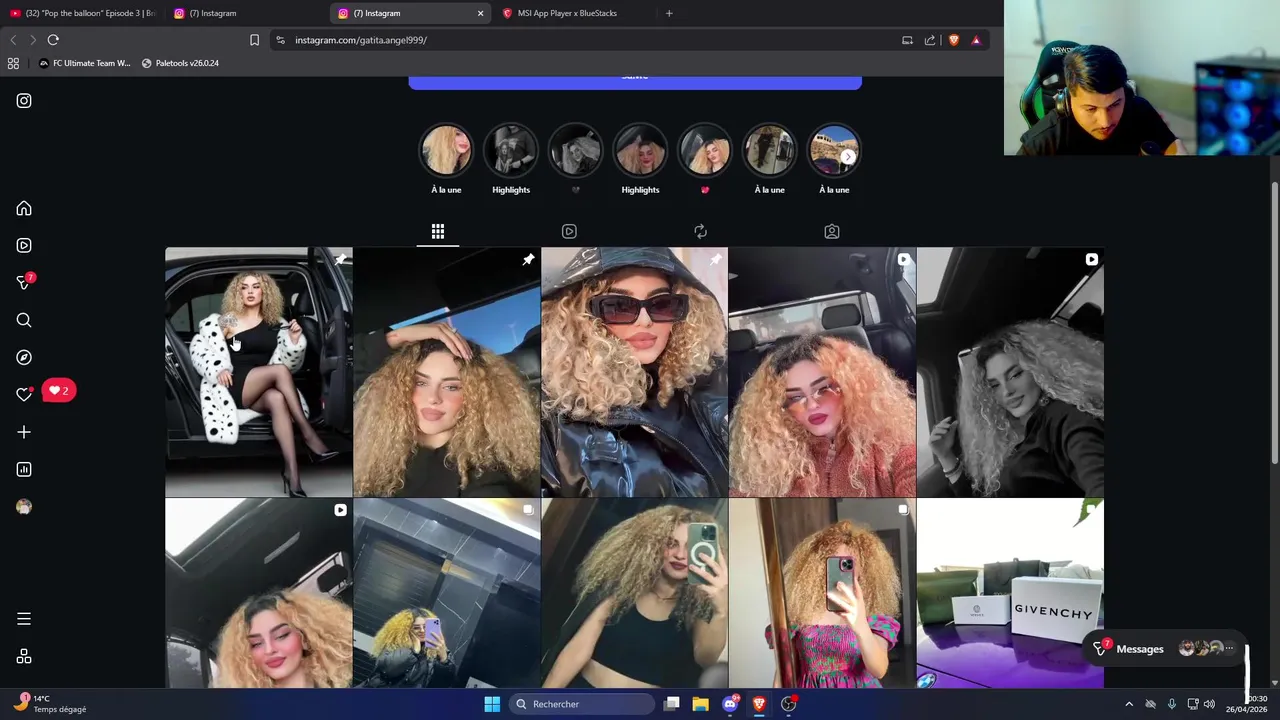Open Brave browser from the taskbar
1280x720 pixels.
pyautogui.click(x=759, y=704)
